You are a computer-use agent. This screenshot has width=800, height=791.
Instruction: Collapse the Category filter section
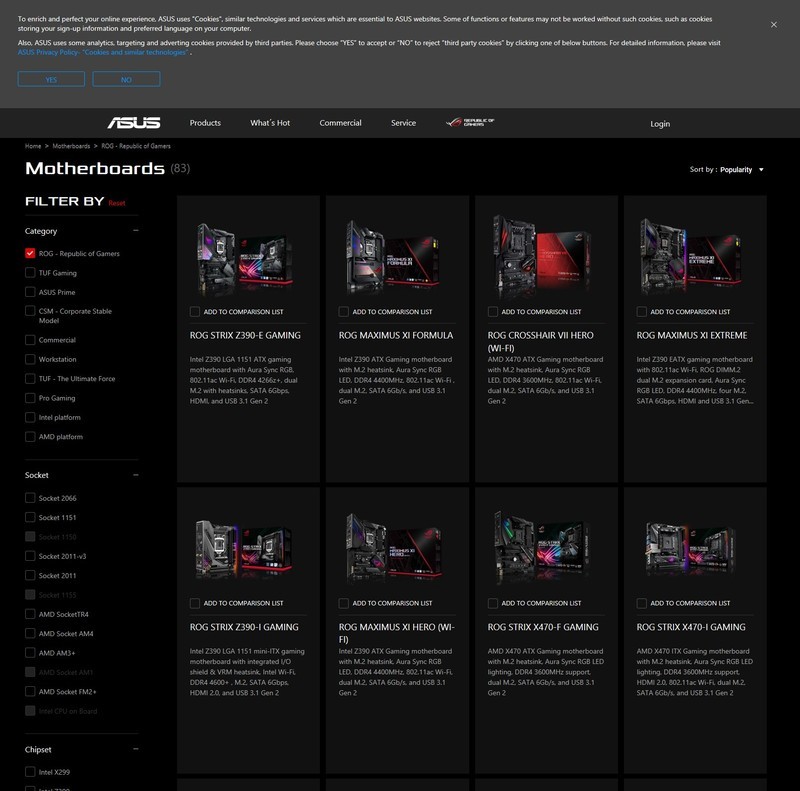click(135, 231)
